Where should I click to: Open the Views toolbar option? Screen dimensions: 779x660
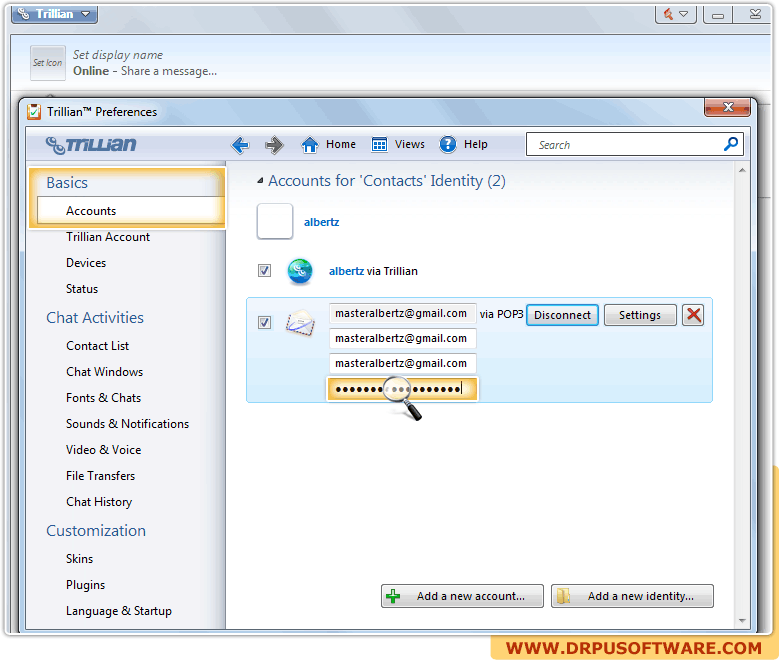click(x=398, y=145)
